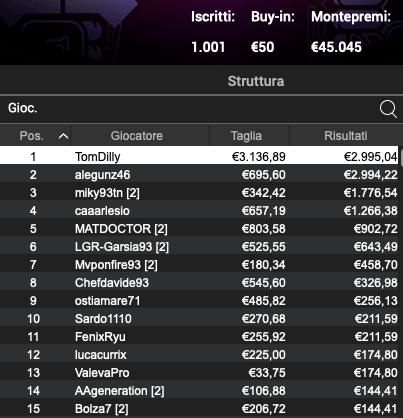This screenshot has height=418, width=403.
Task: Click the player search magnifier icon
Action: click(388, 109)
